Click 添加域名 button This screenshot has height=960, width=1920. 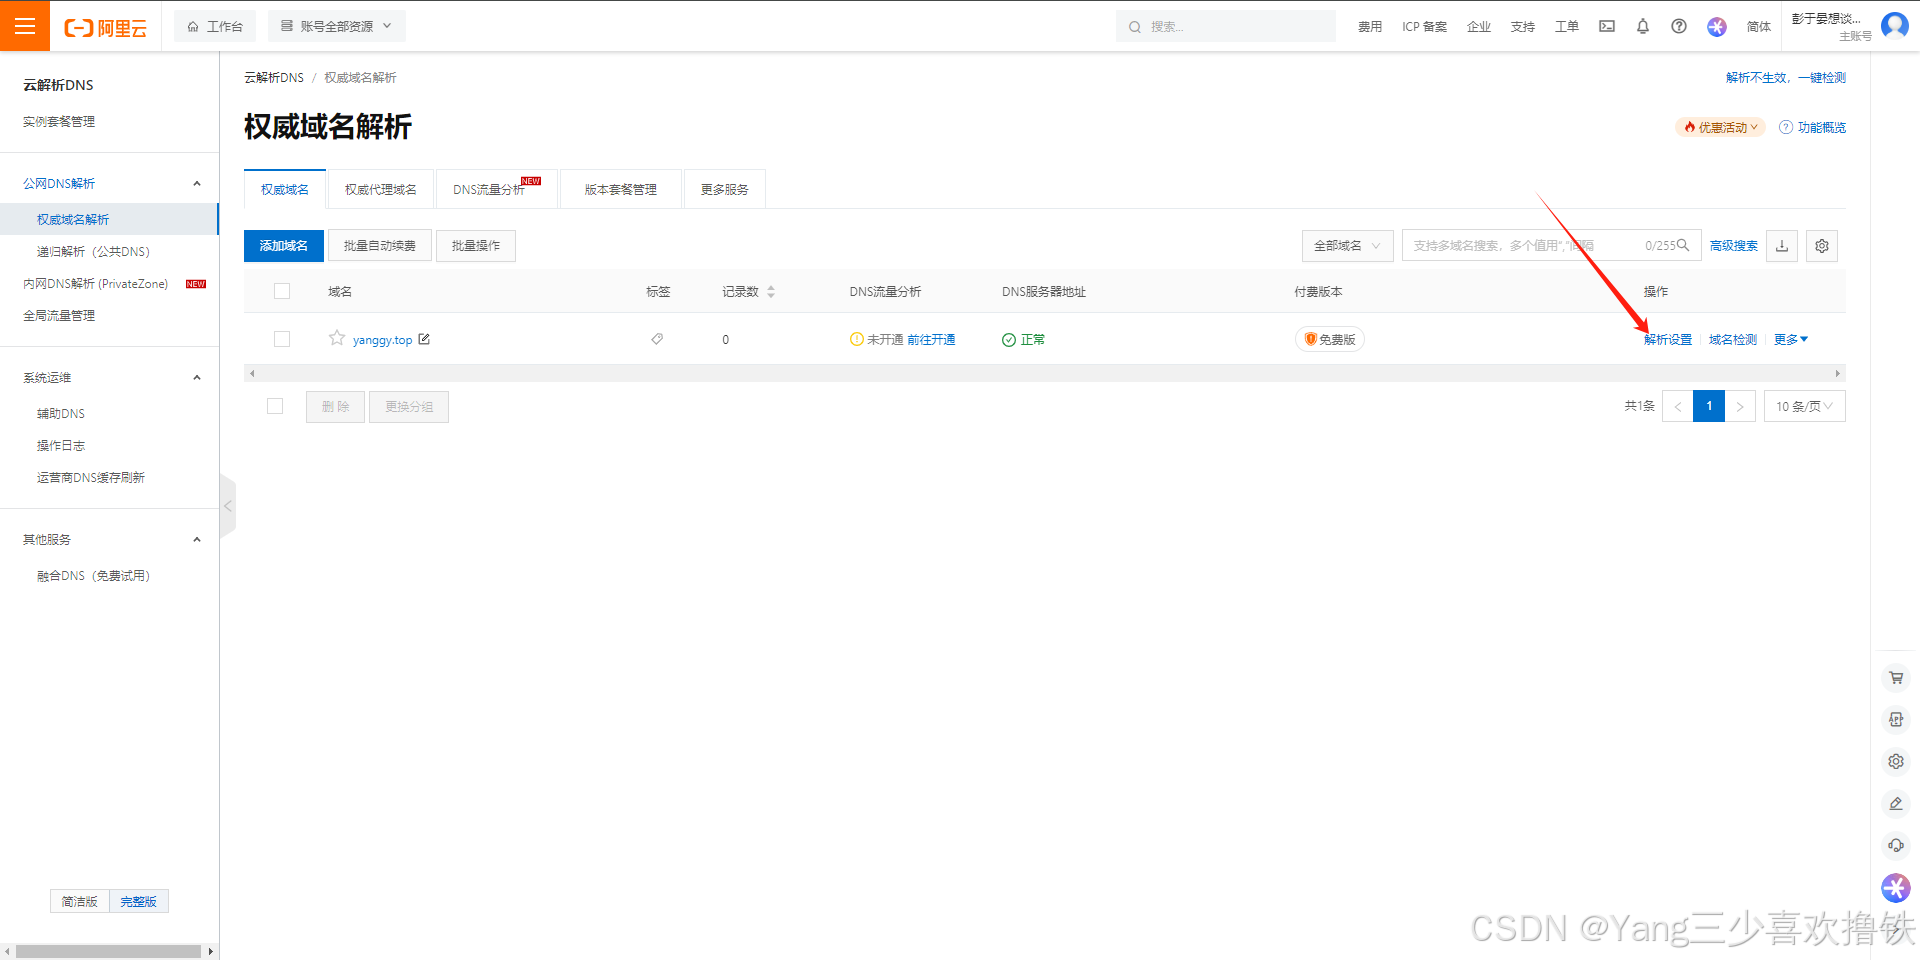click(284, 246)
